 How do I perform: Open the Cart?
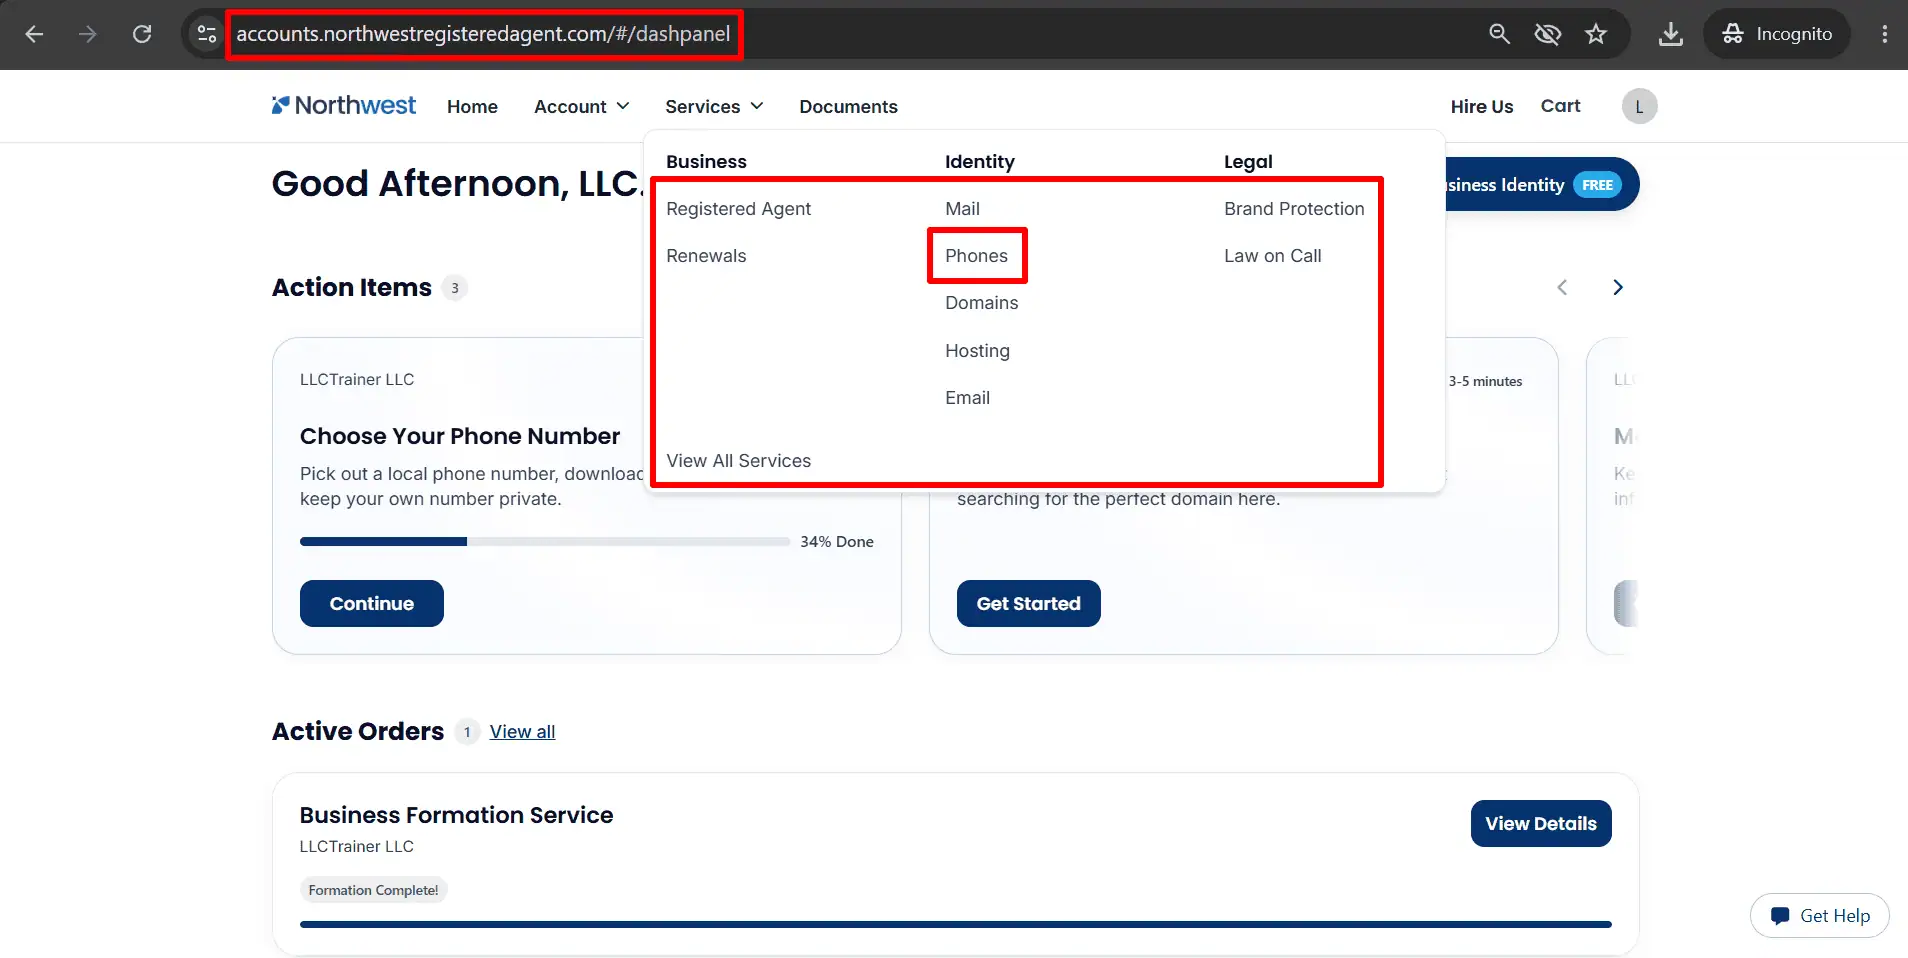click(1560, 106)
